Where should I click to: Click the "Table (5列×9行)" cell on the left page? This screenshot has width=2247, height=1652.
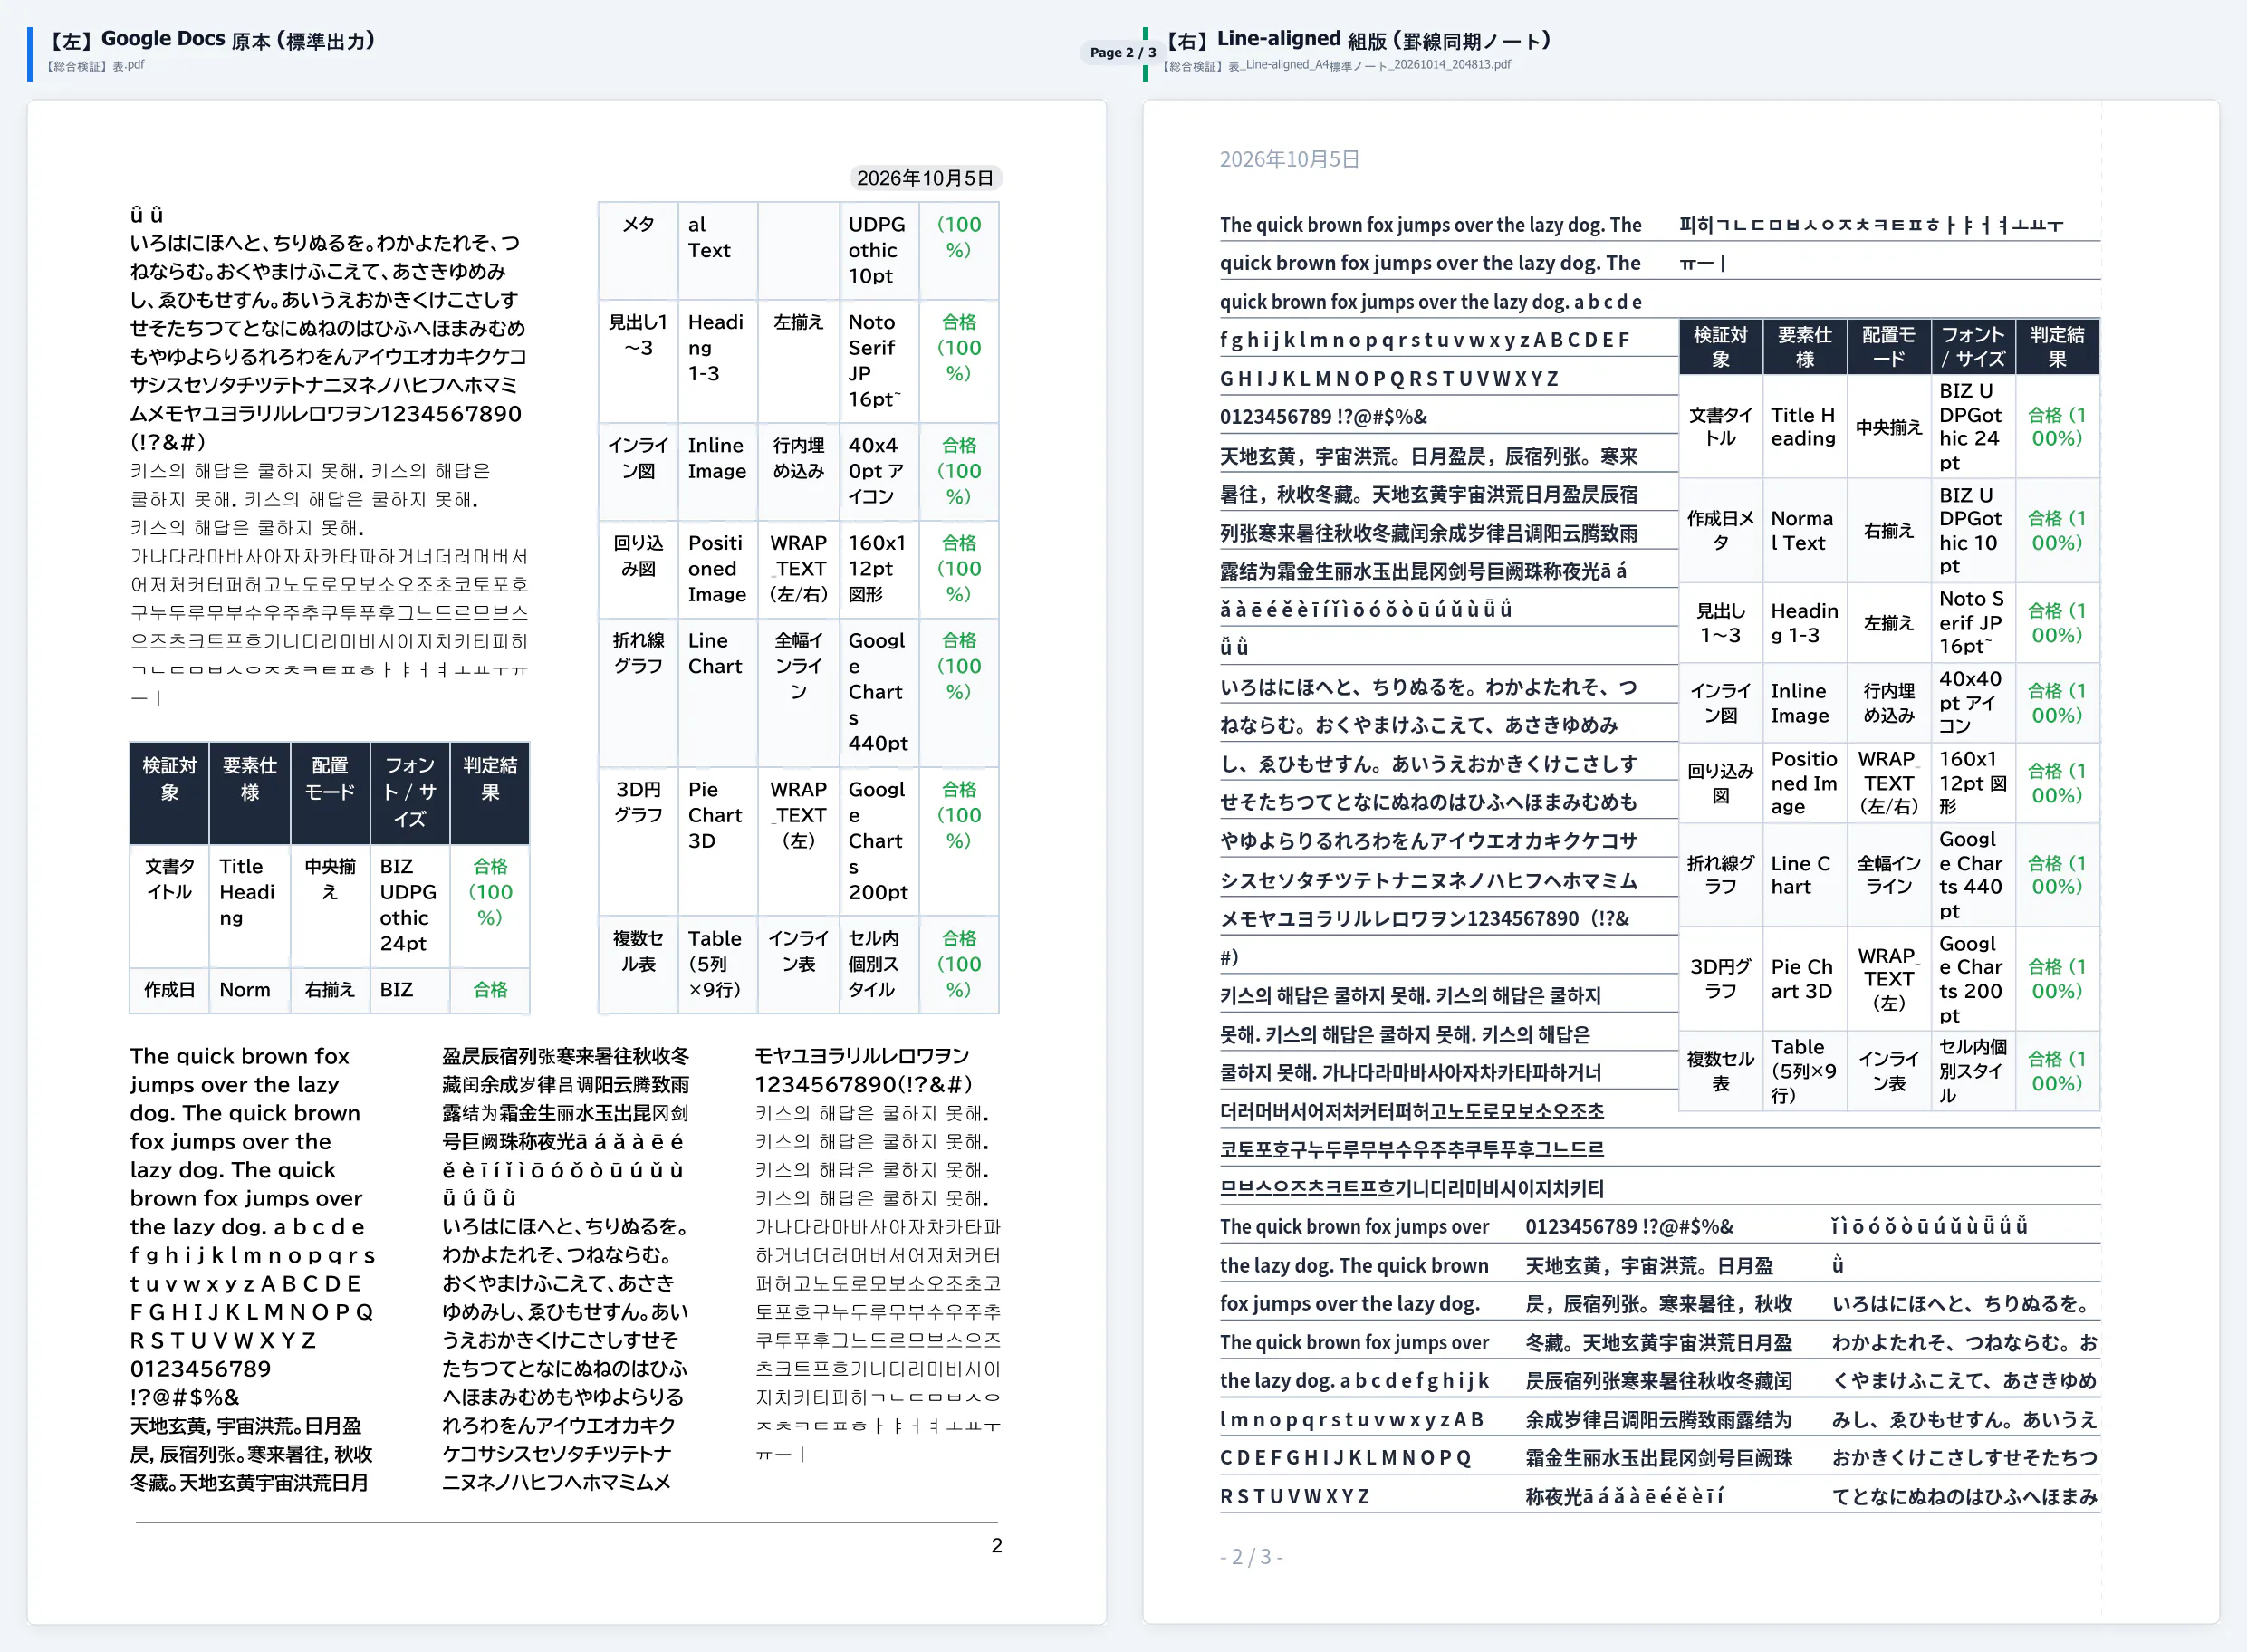tap(717, 964)
